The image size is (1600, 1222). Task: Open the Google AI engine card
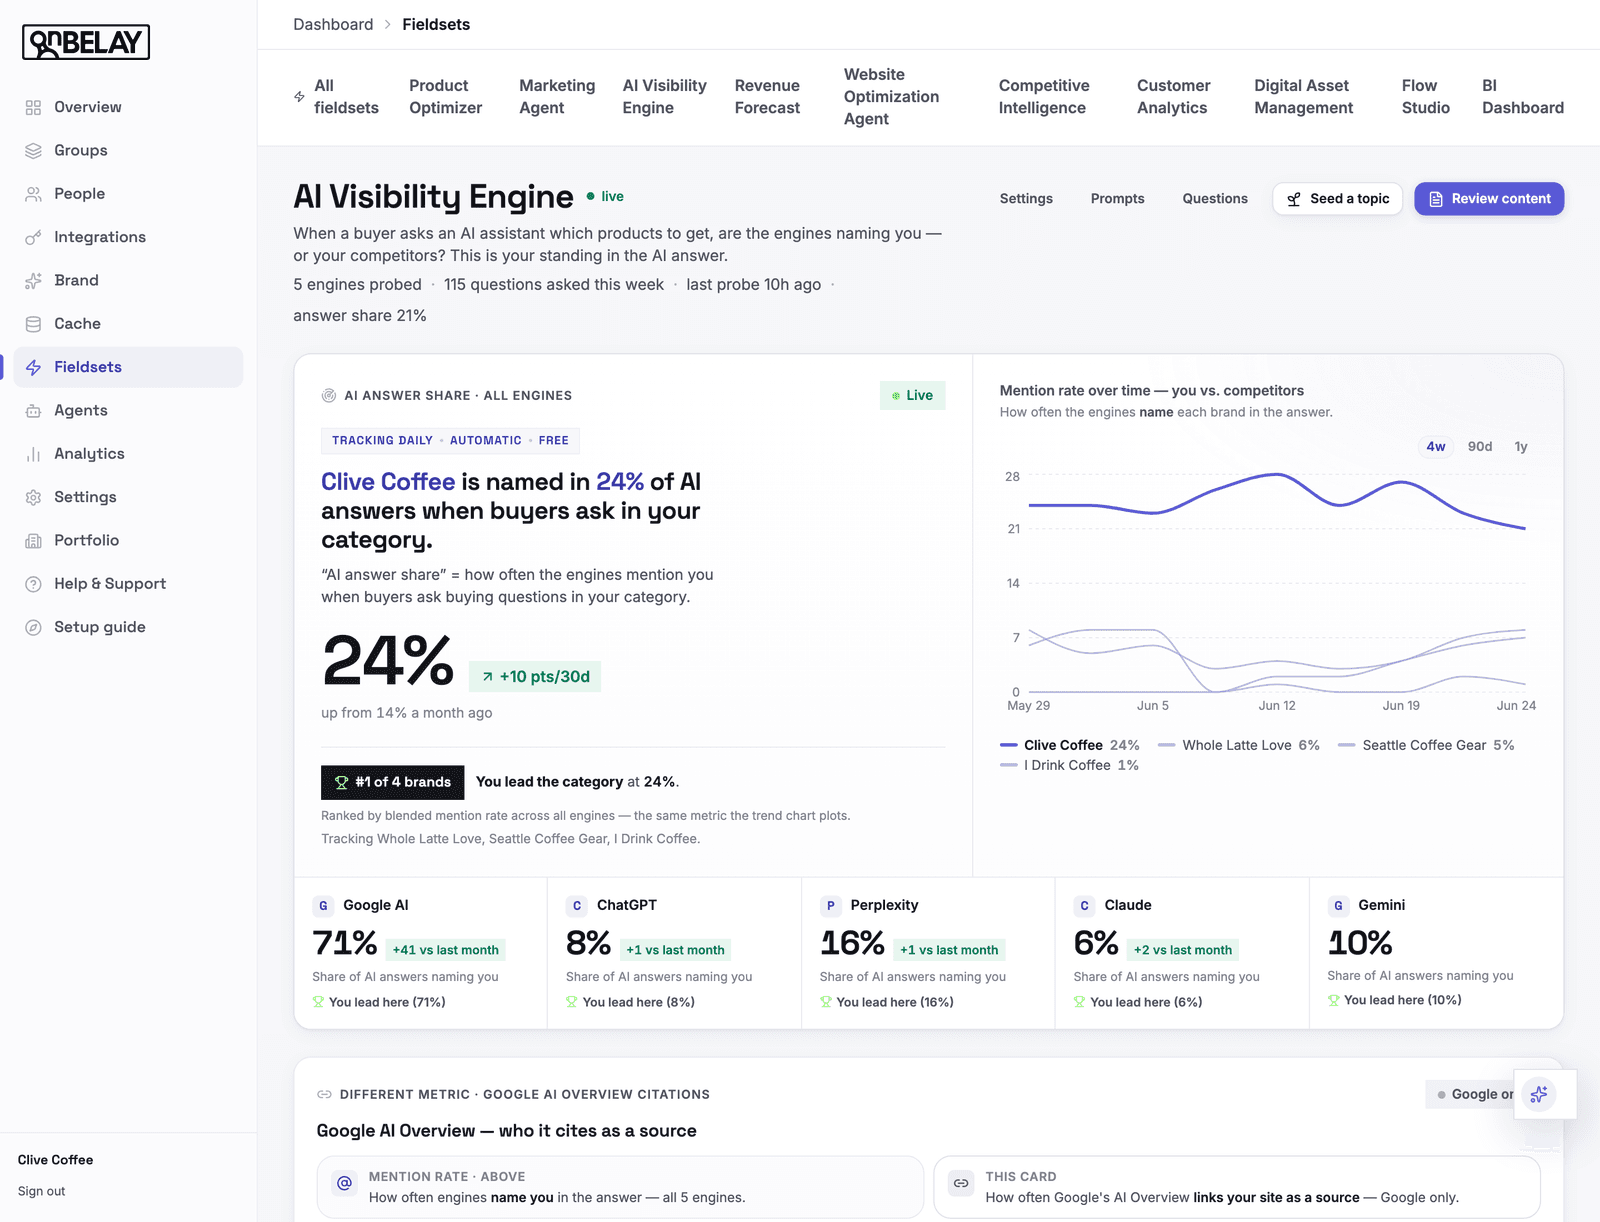coord(421,953)
